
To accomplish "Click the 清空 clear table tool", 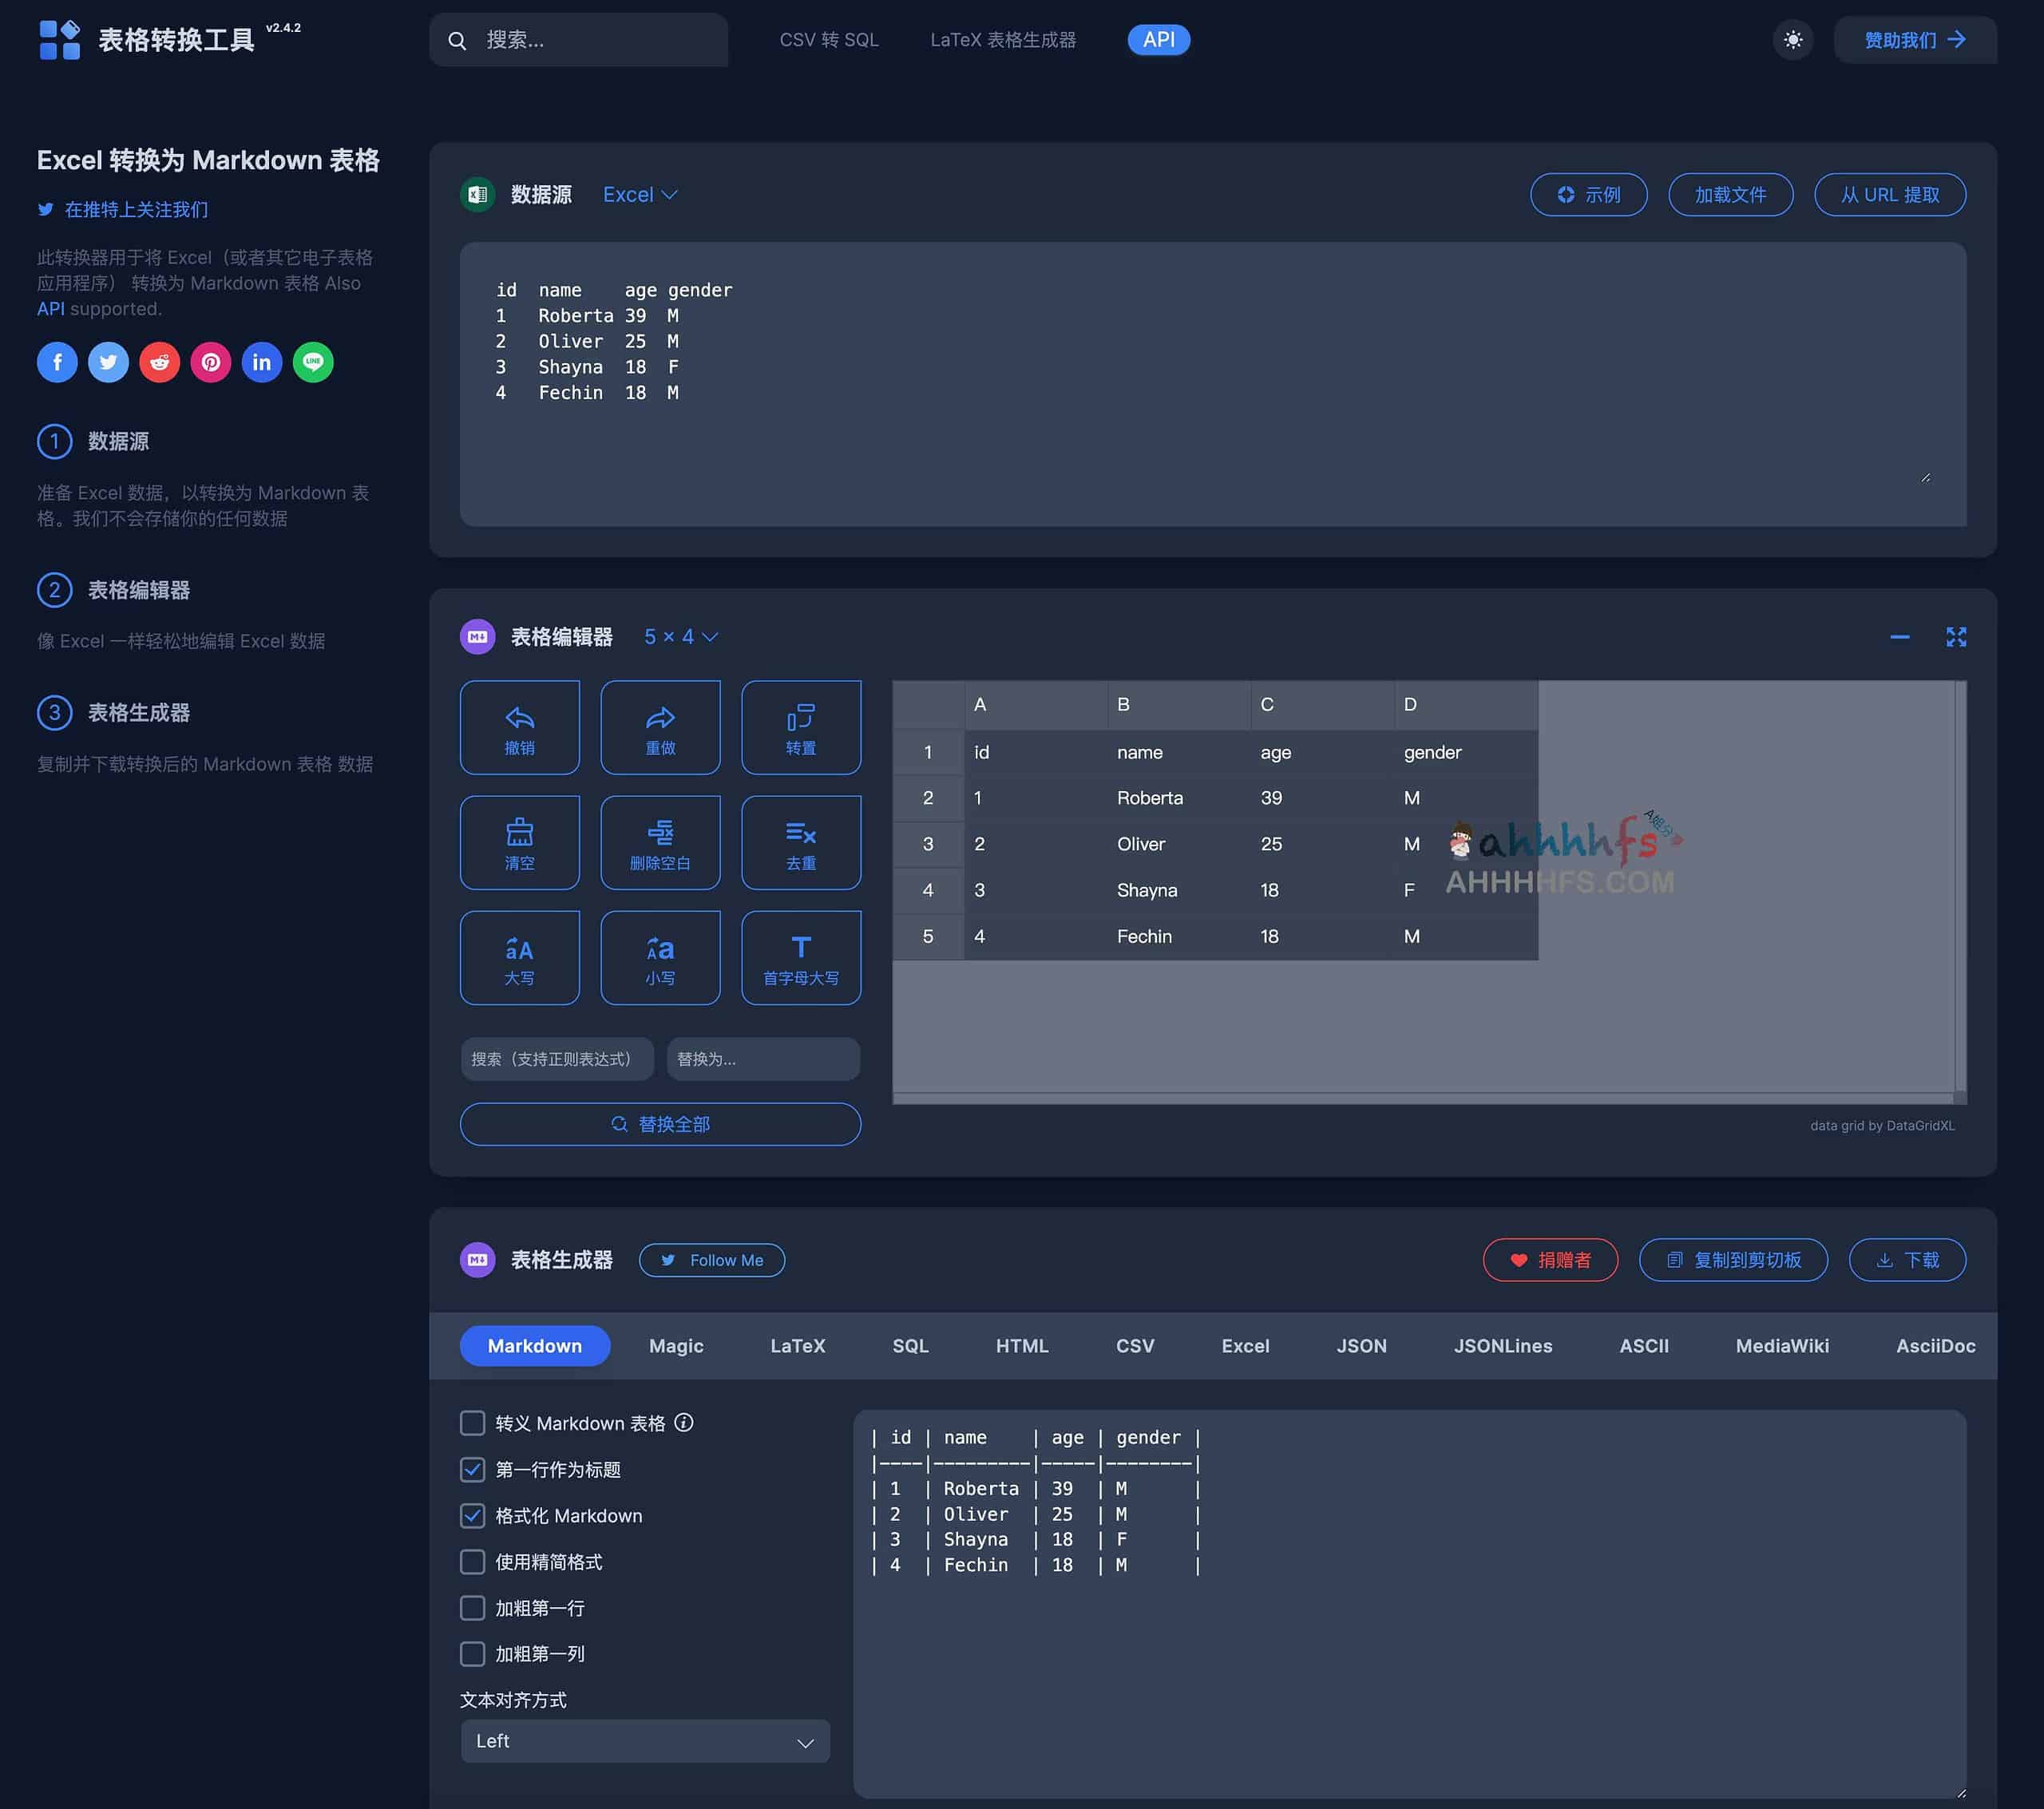I will click(519, 842).
